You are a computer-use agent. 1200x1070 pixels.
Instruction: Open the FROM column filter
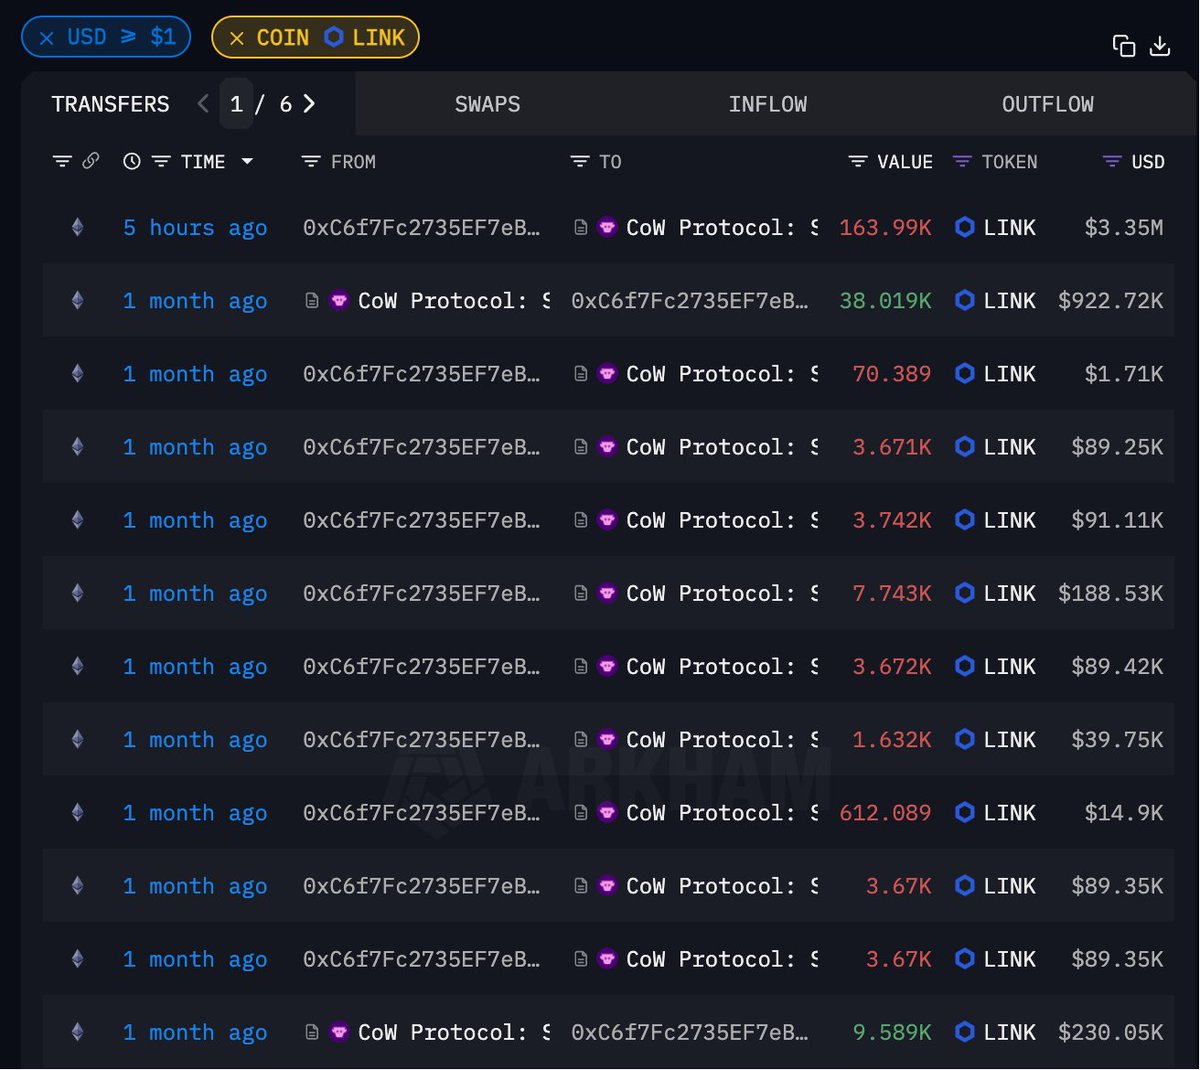(311, 161)
